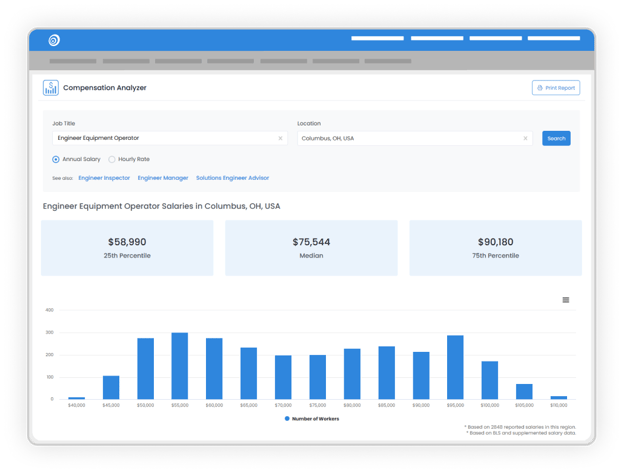Click the $75,544 Median card
The width and height of the screenshot is (624, 473).
311,248
